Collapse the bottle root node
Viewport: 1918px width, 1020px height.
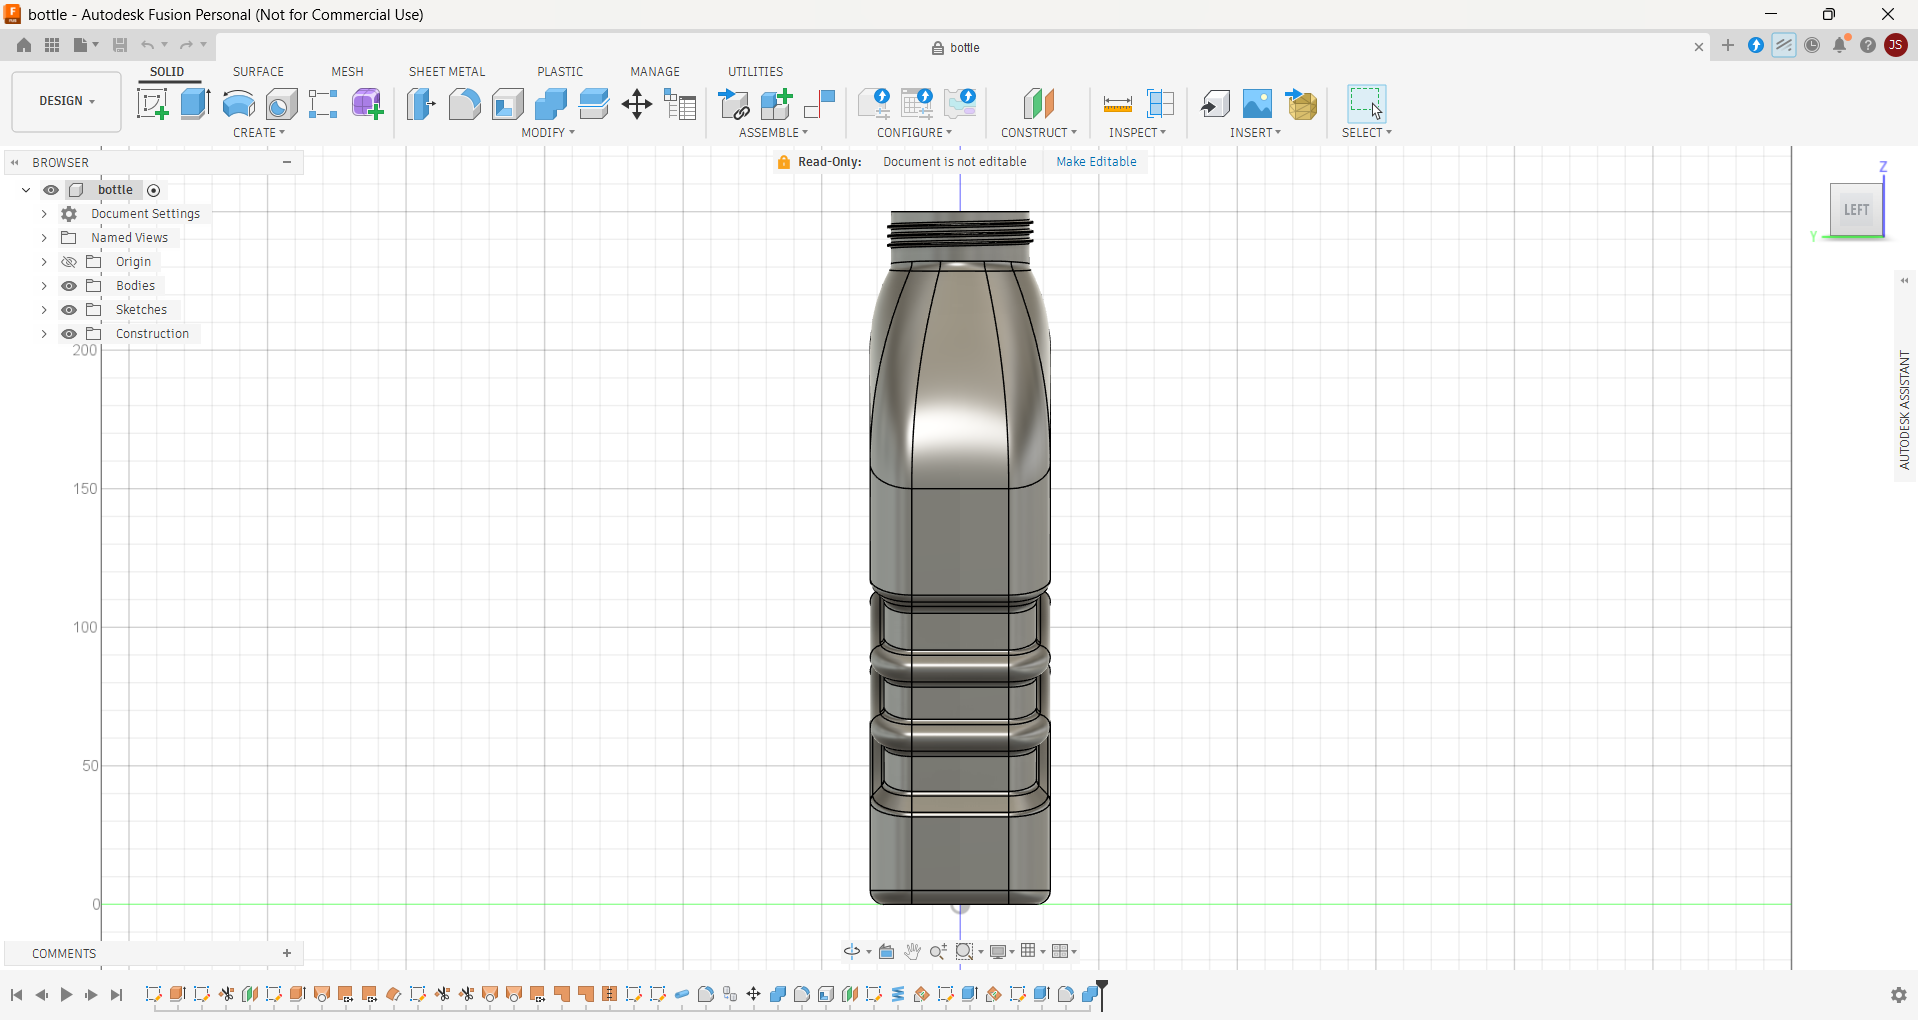(26, 190)
